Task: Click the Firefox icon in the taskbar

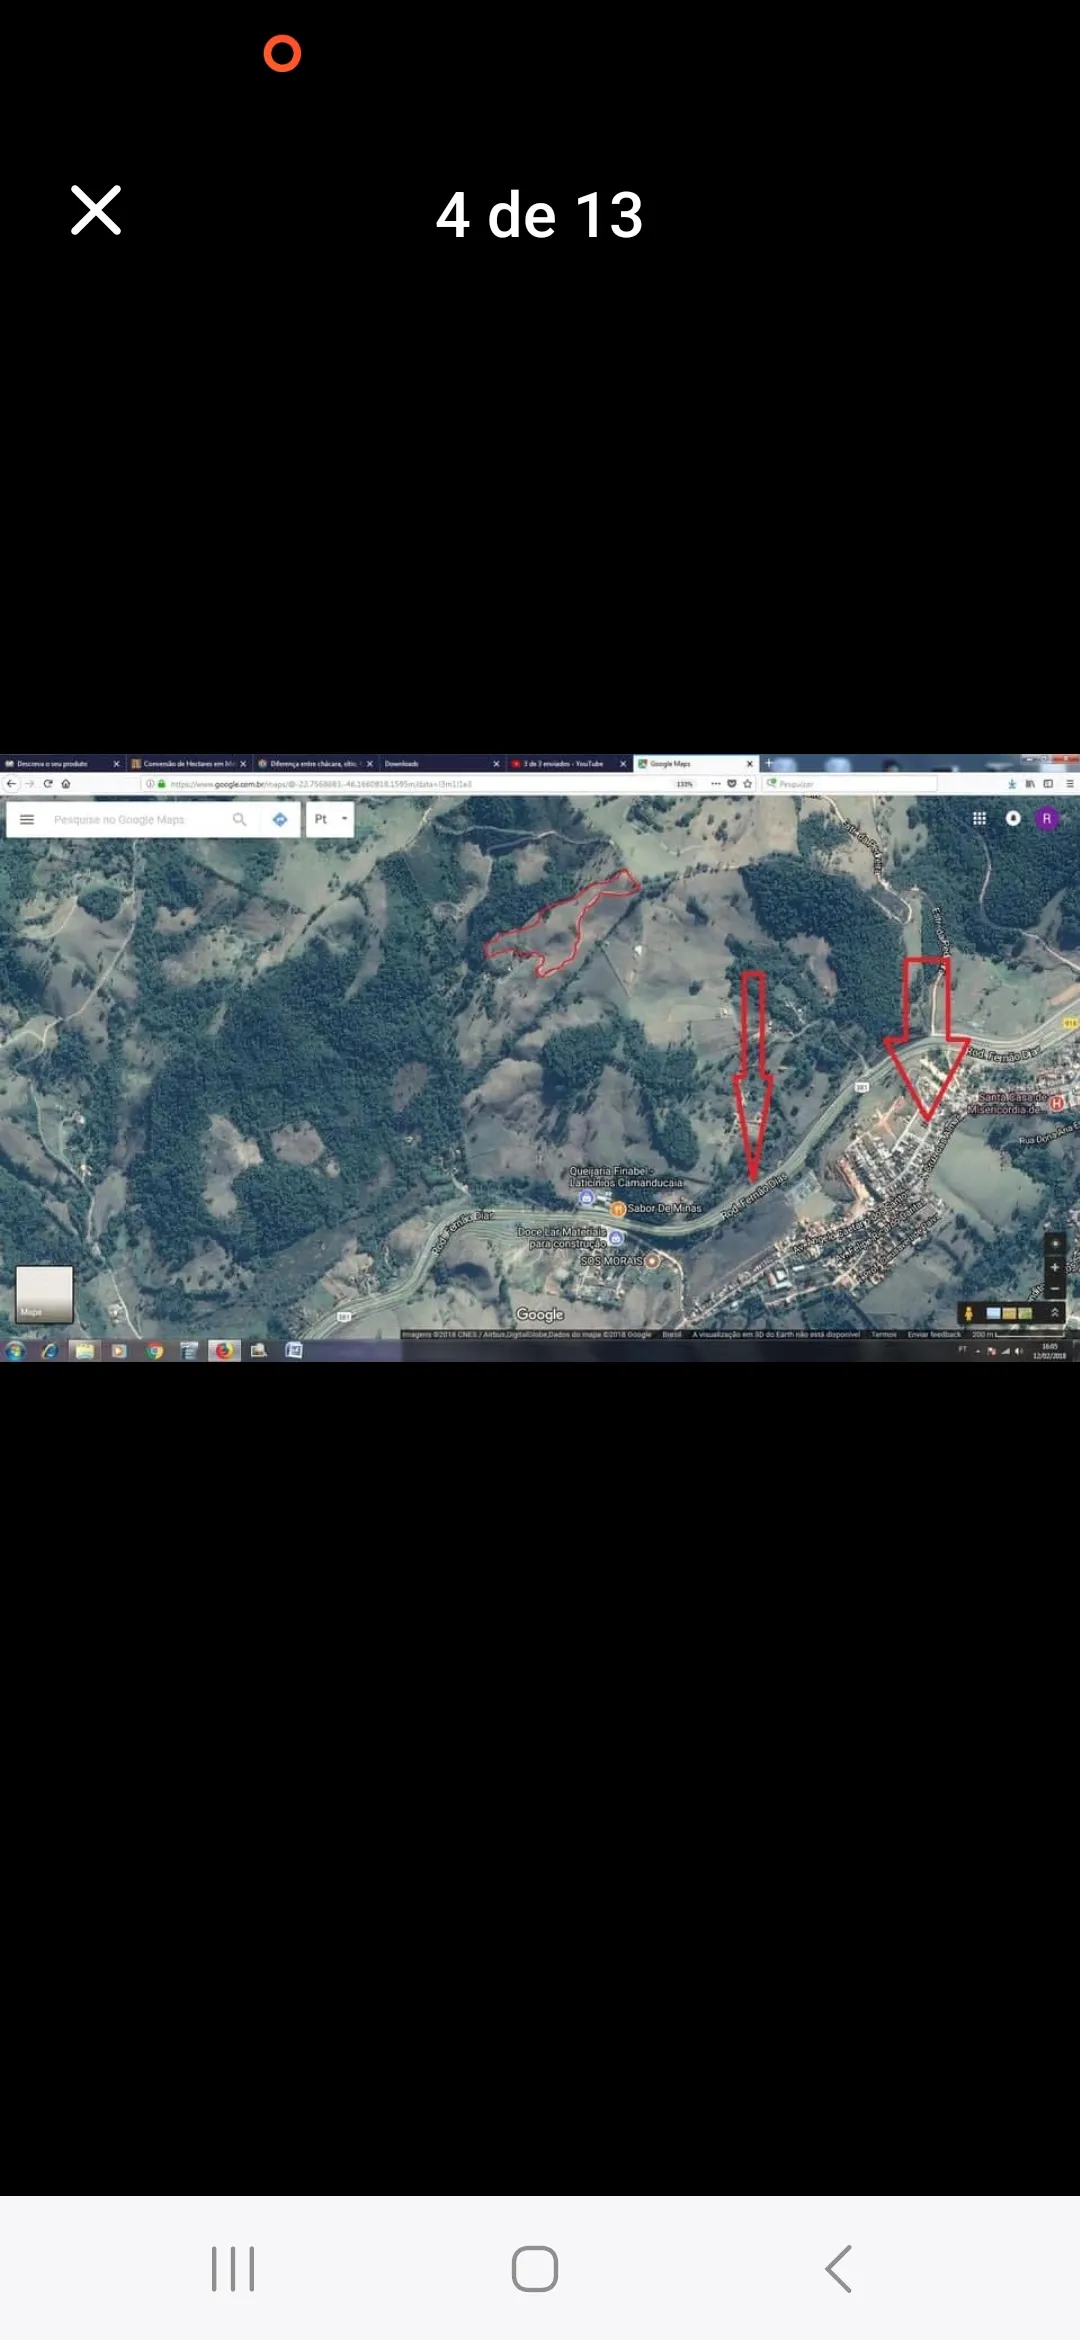Action: (224, 1350)
